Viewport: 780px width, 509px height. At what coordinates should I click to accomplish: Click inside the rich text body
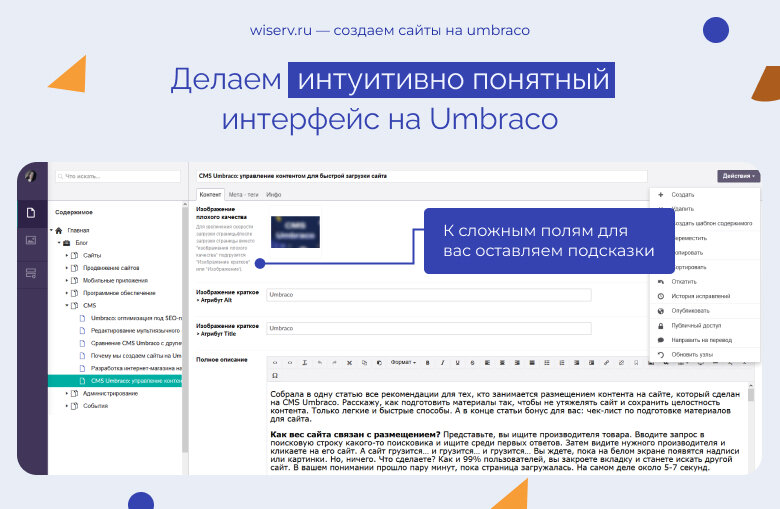click(x=506, y=428)
